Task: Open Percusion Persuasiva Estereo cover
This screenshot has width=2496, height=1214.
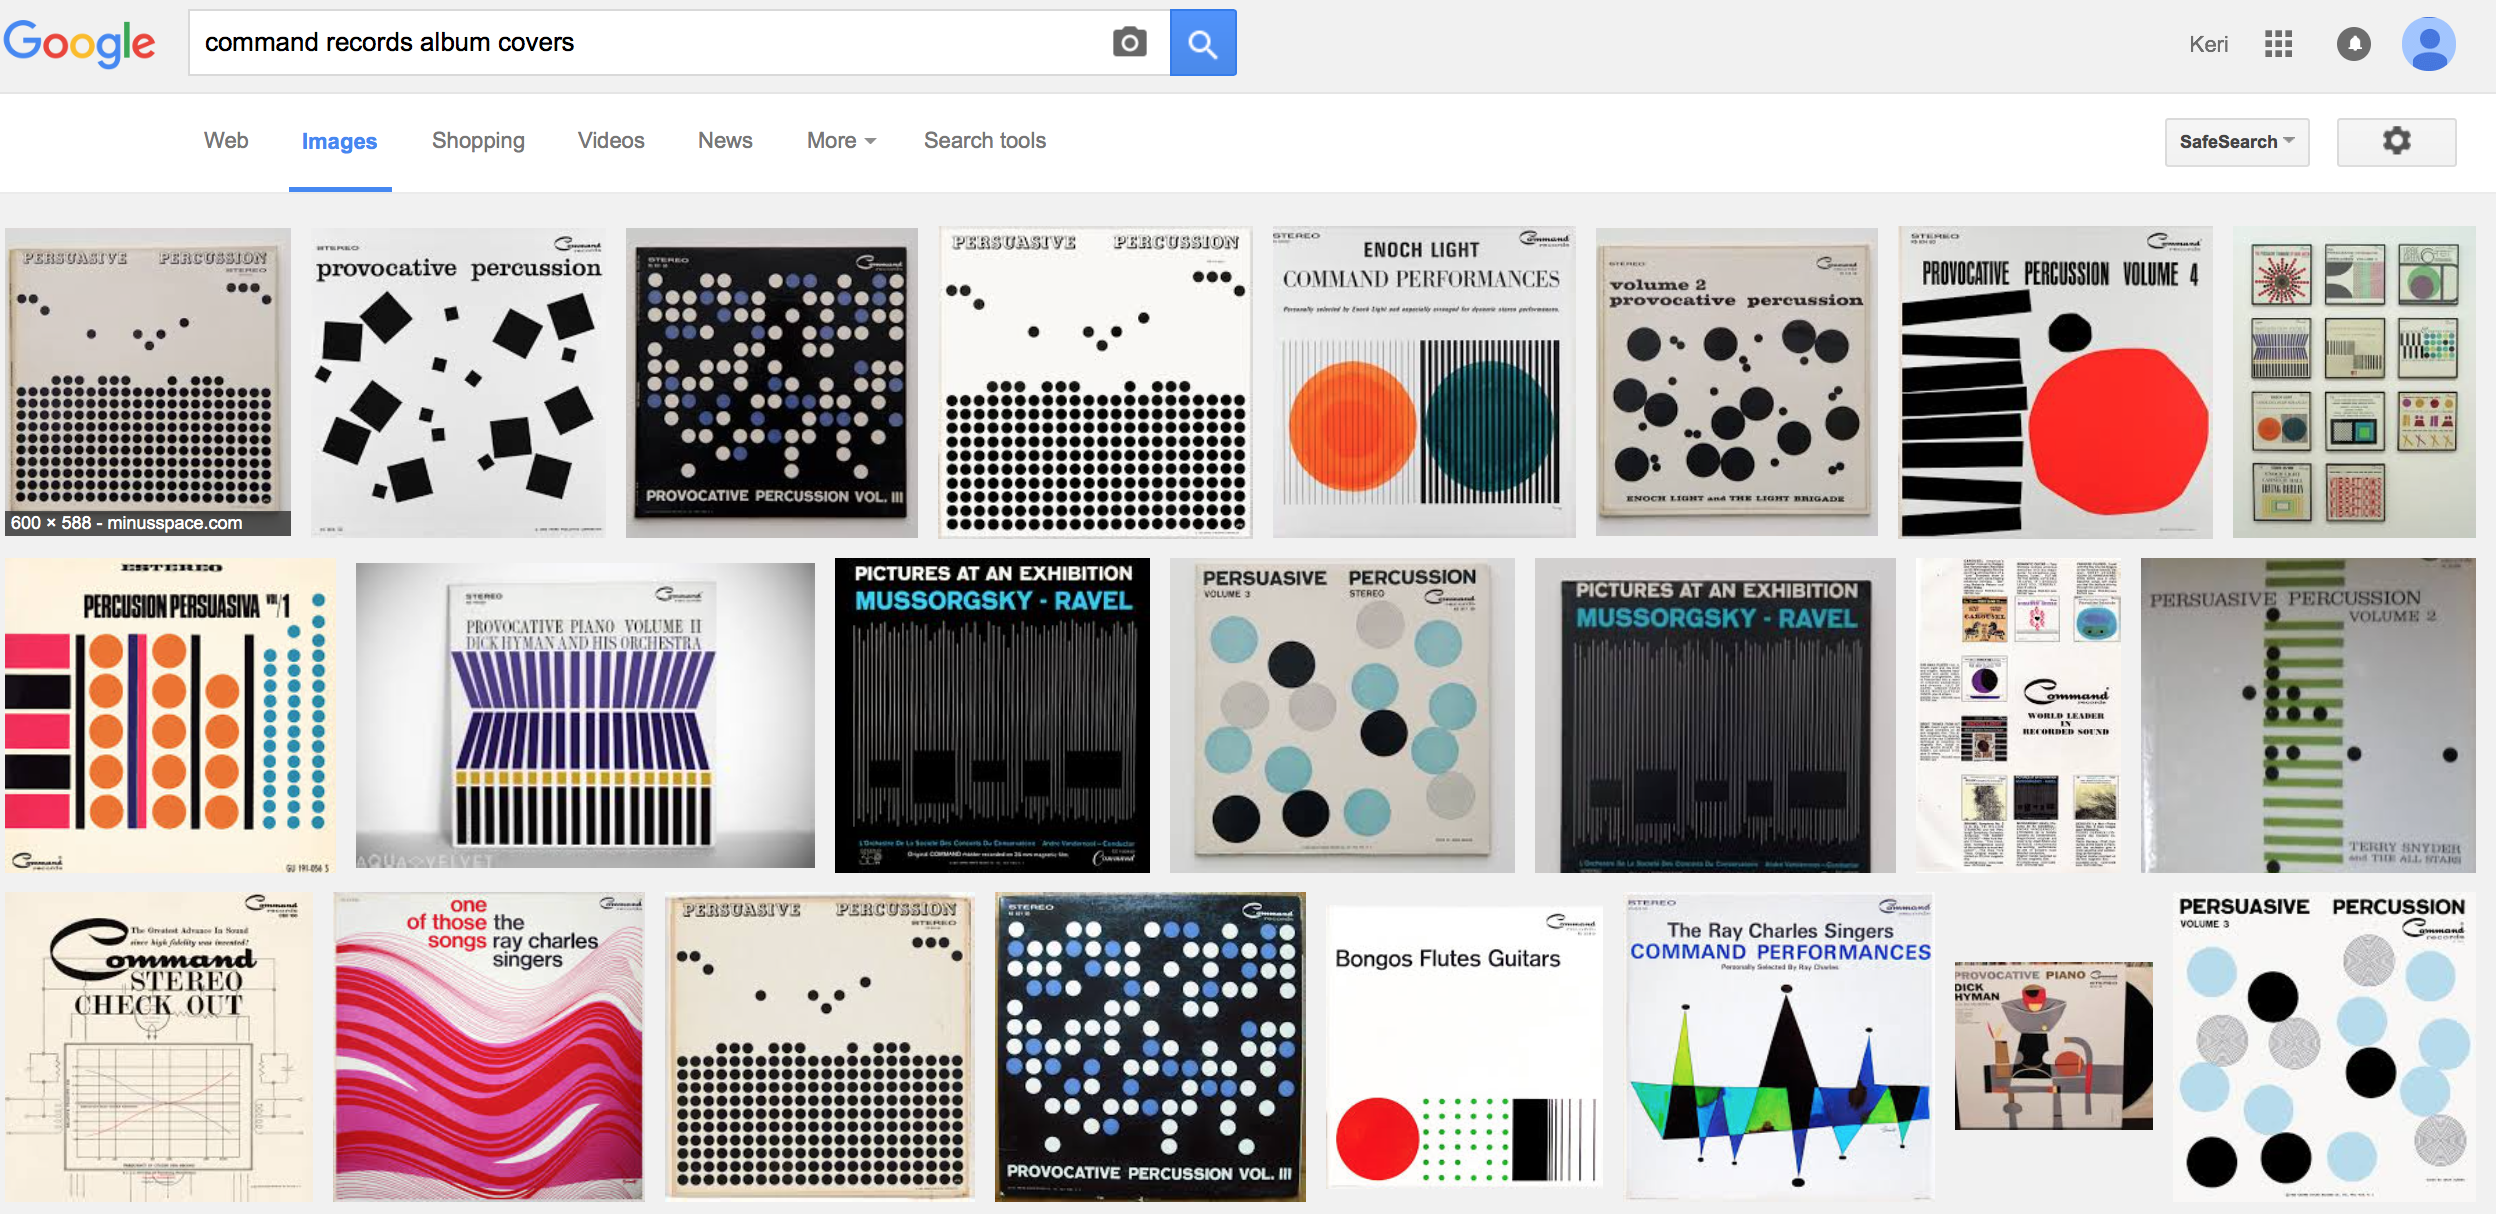Action: [170, 716]
